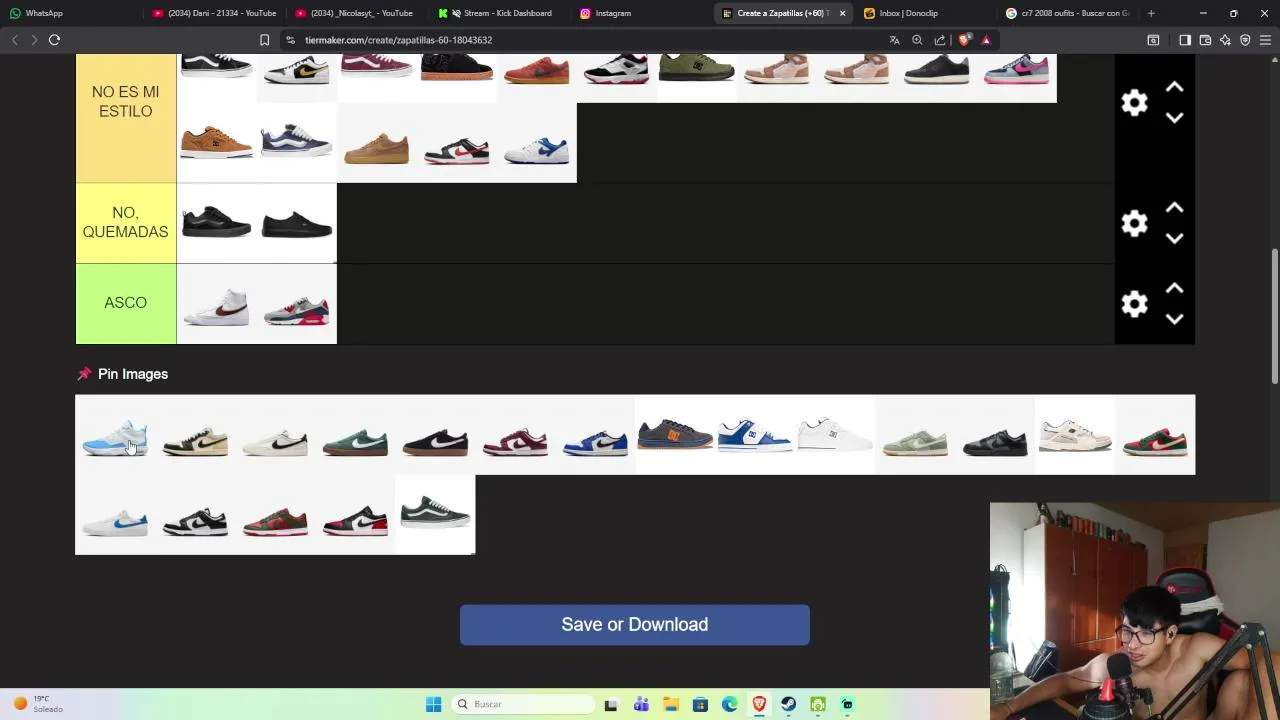
Task: Pick the royal blue and white Nike Dunk in pool
Action: tap(595, 435)
